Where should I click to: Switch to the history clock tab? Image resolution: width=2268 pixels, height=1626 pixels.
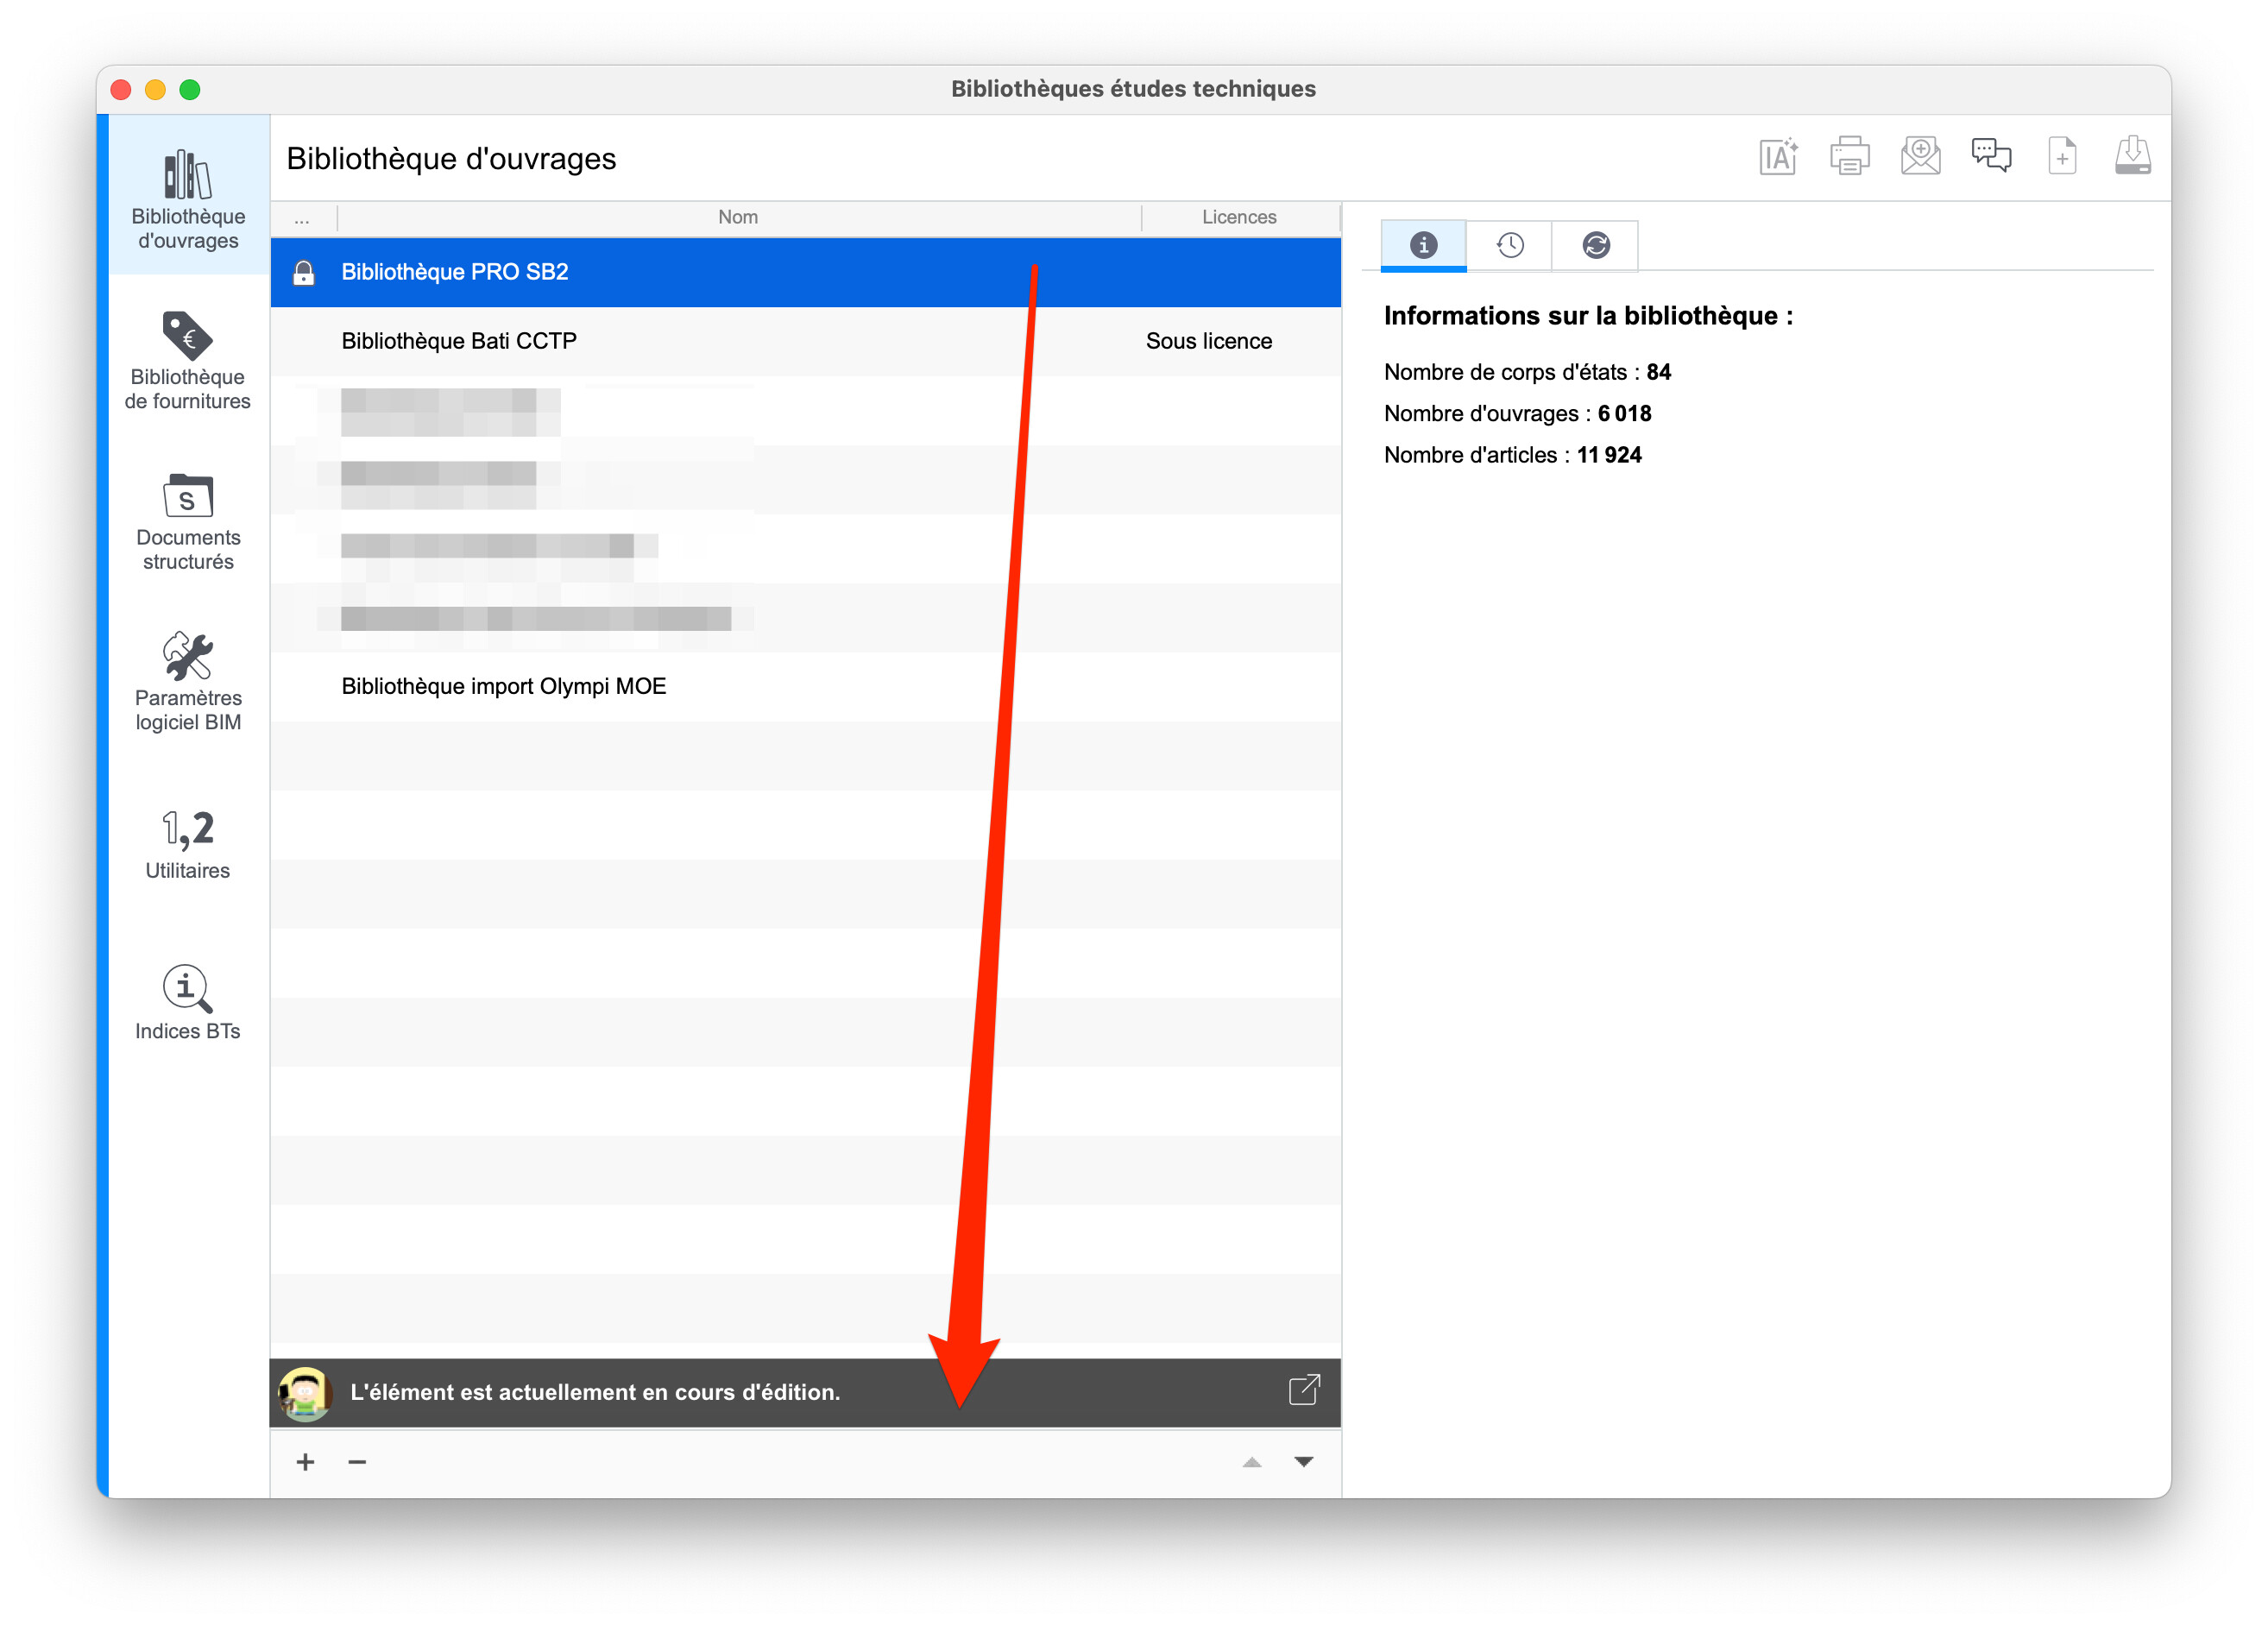1510,245
